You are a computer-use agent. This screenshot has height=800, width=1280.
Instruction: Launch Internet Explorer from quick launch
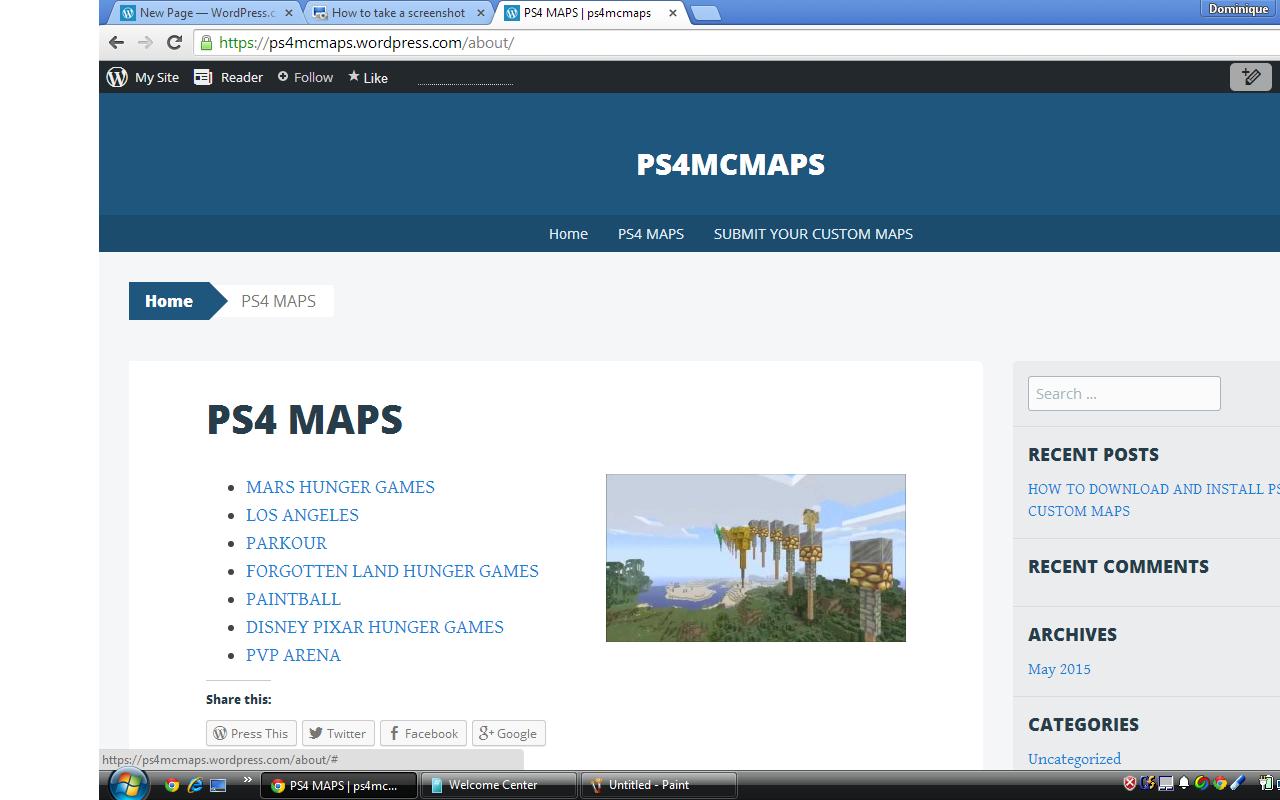point(195,785)
